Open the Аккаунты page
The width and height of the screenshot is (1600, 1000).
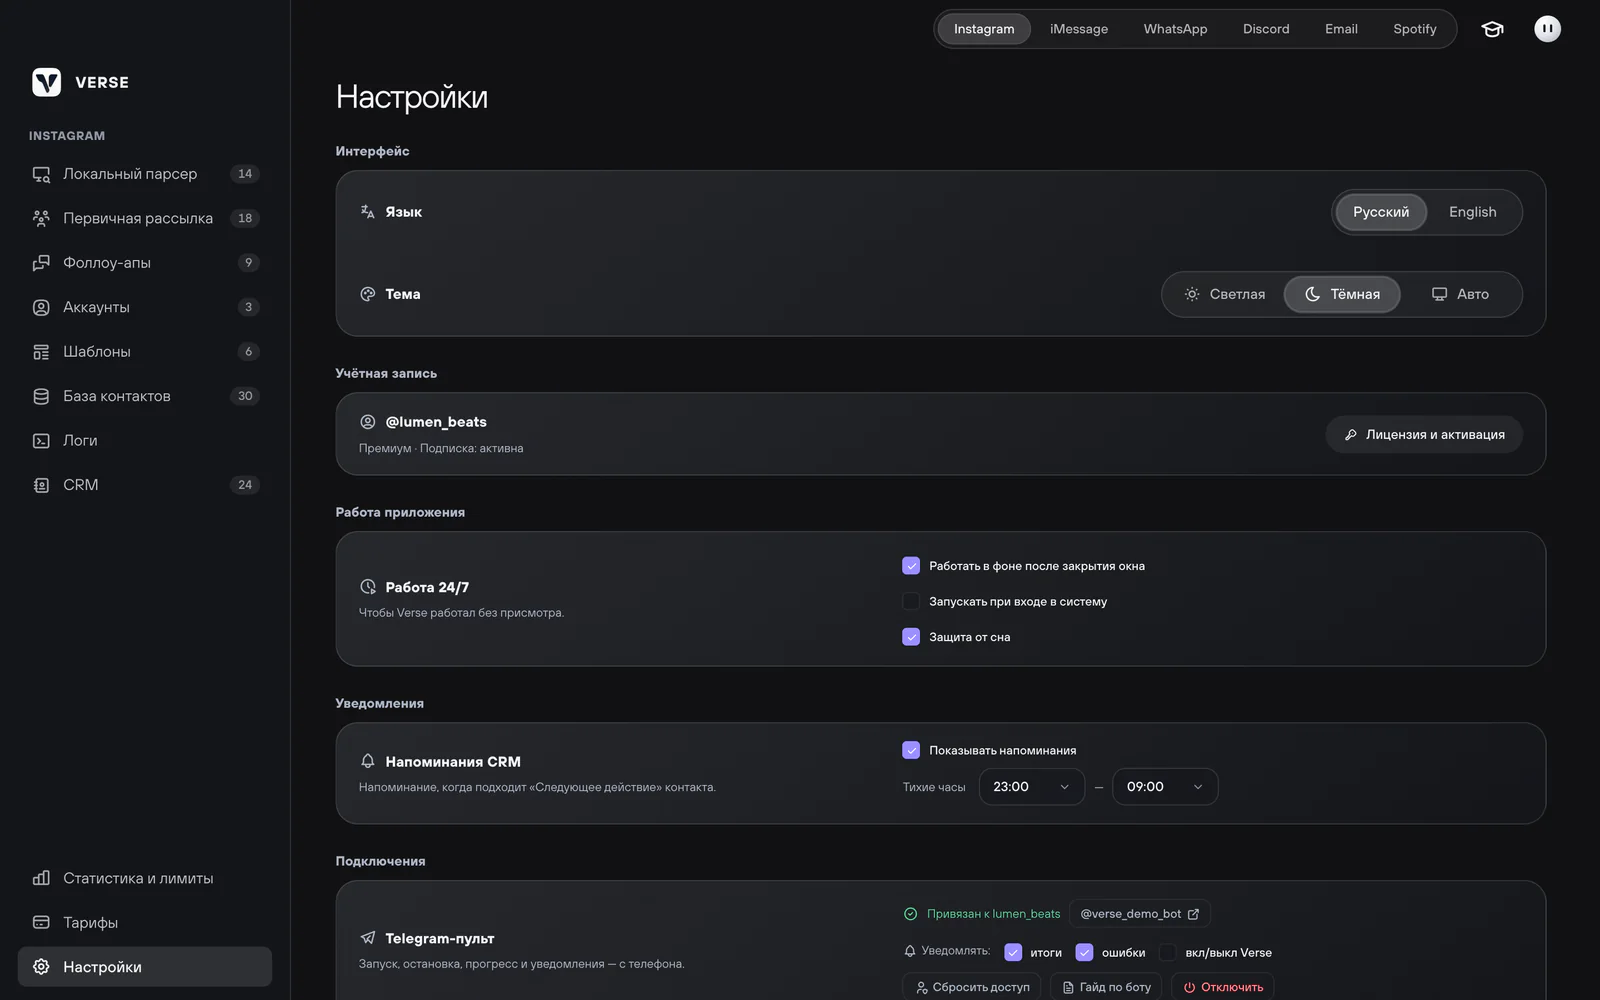coord(145,307)
